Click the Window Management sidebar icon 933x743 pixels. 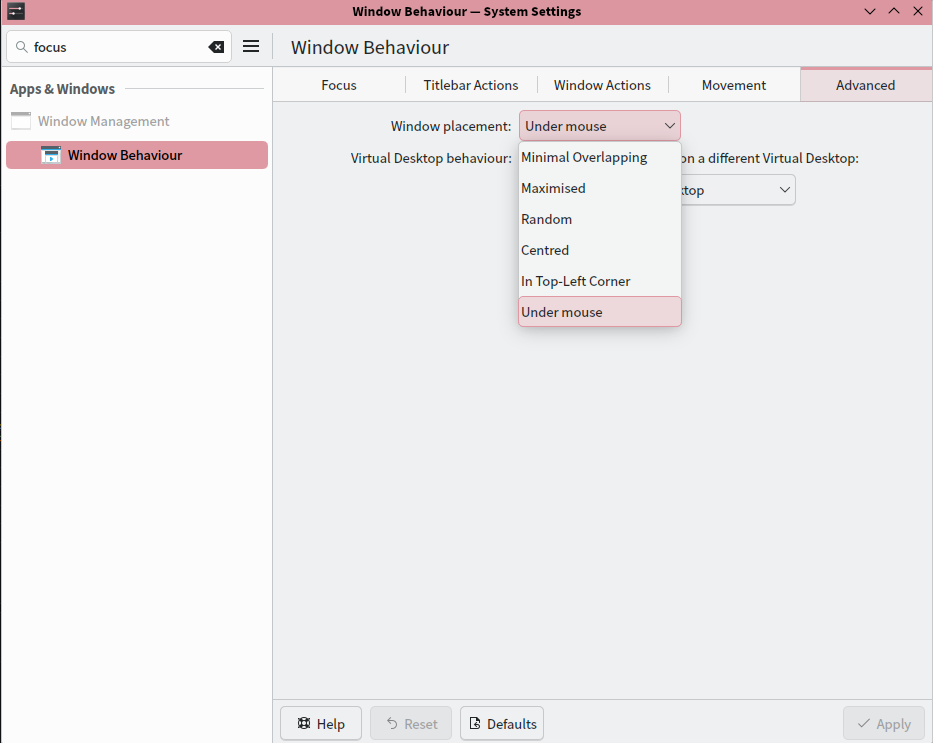pos(21,121)
